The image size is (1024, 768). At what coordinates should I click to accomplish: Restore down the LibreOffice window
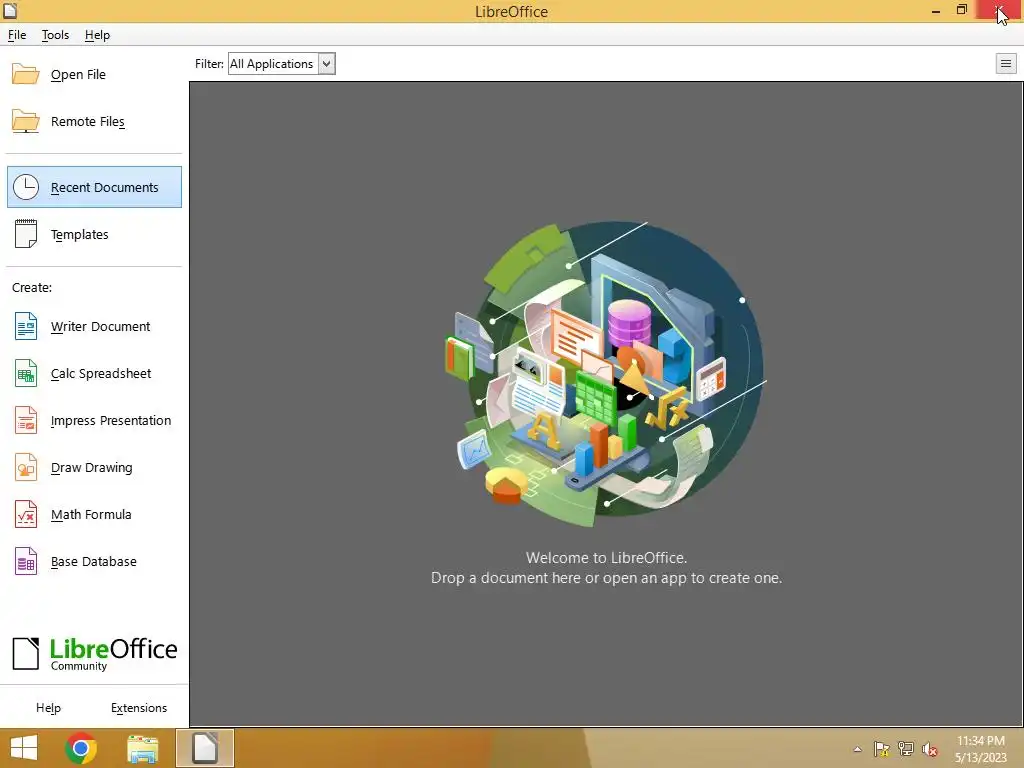click(961, 10)
